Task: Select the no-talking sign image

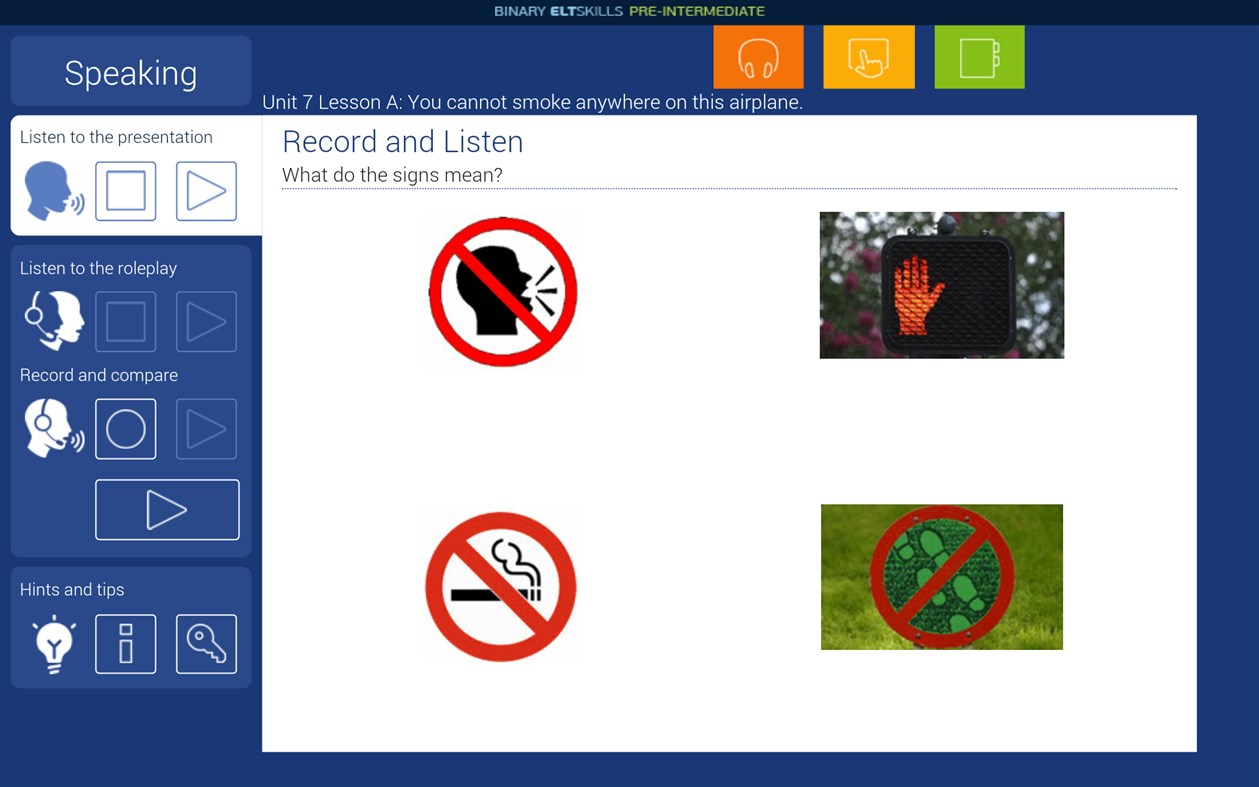Action: click(x=503, y=292)
